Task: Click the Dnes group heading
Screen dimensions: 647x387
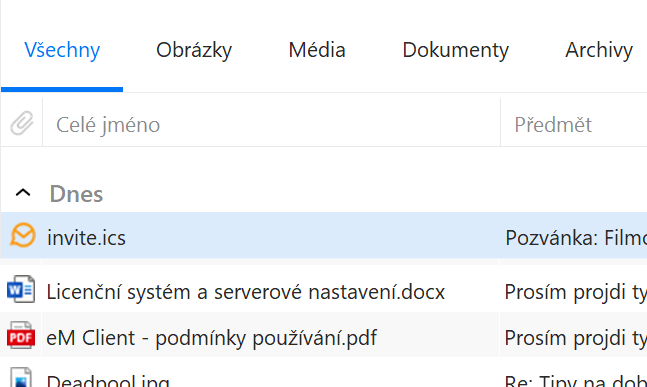Action: [x=76, y=194]
